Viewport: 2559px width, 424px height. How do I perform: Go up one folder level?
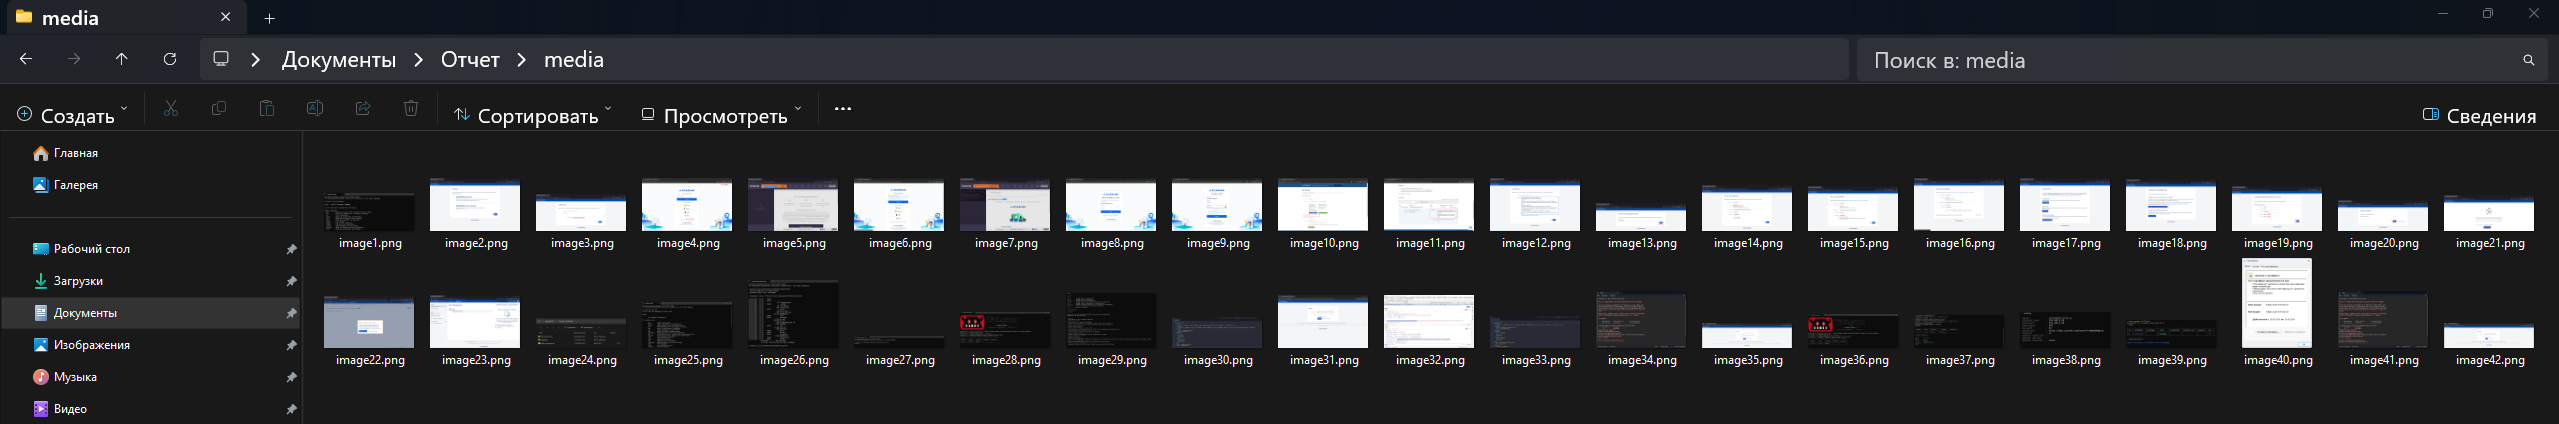pyautogui.click(x=122, y=59)
